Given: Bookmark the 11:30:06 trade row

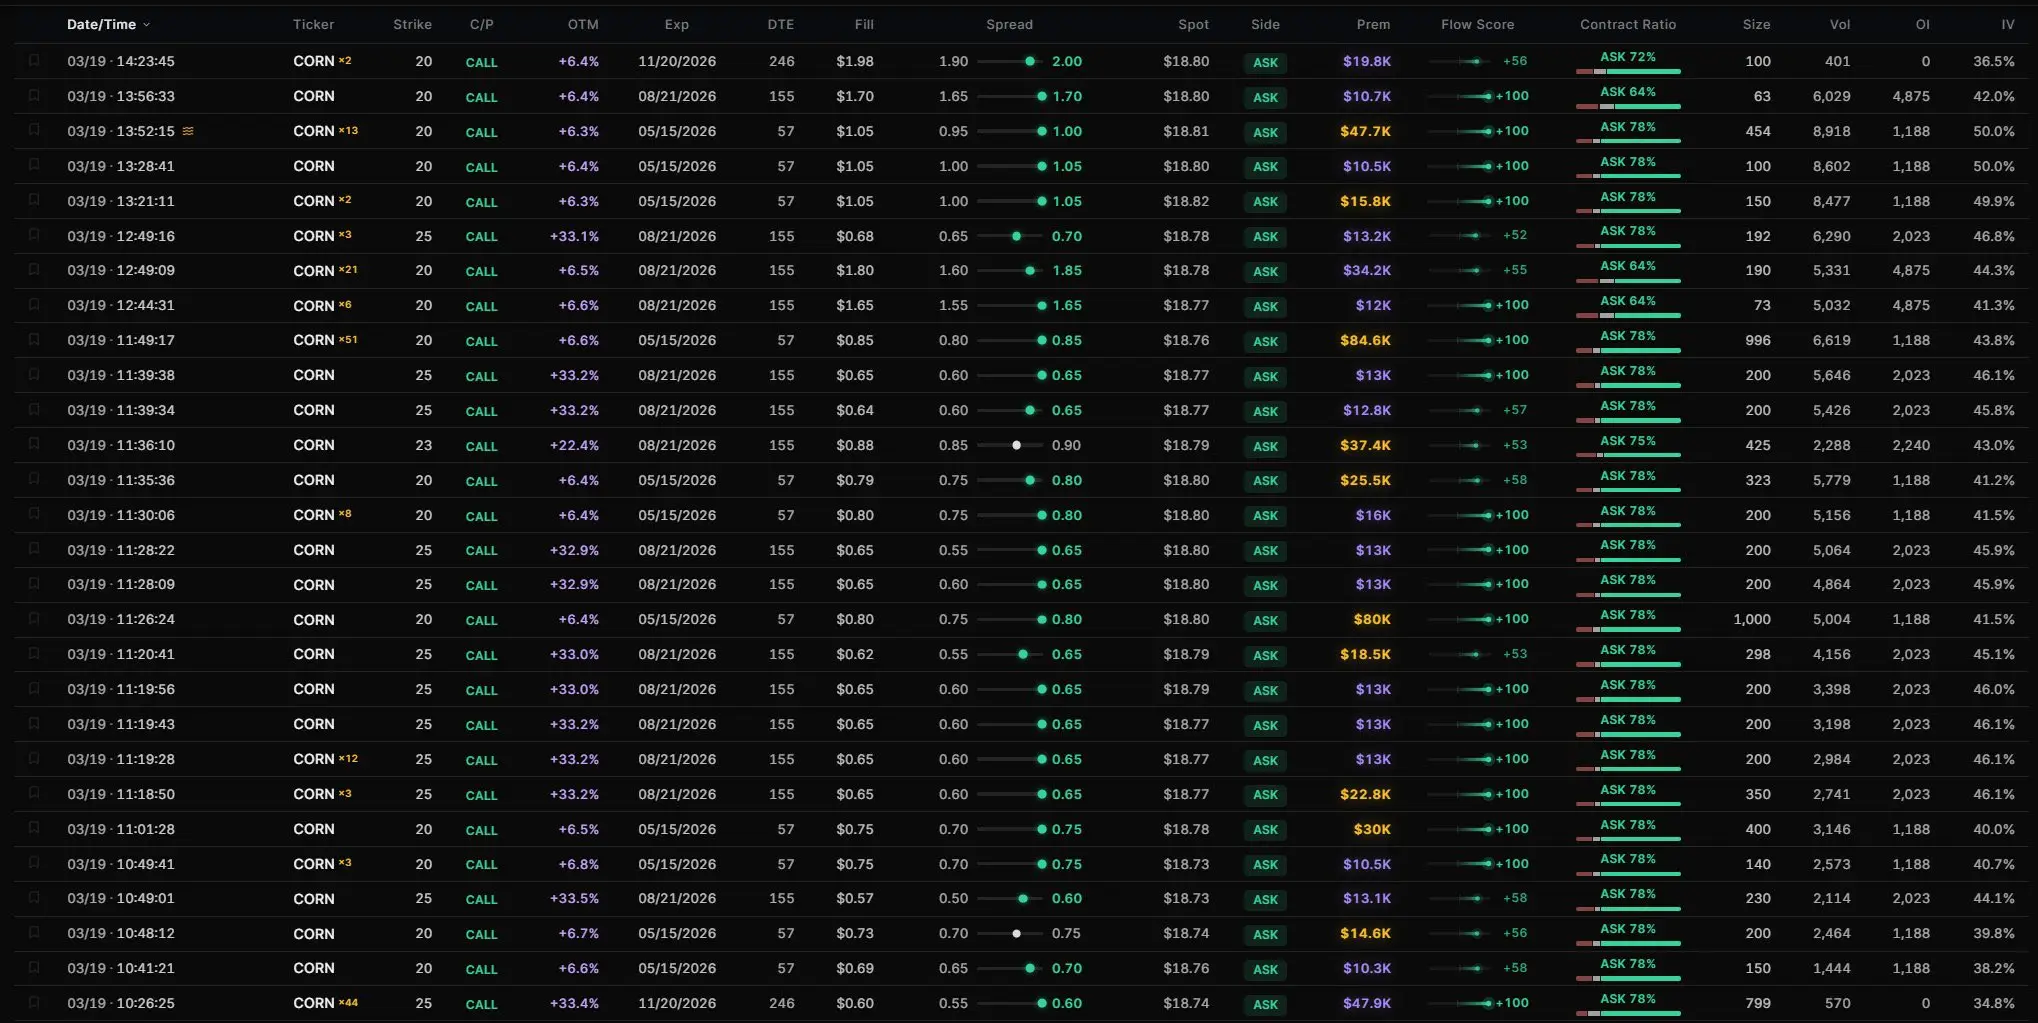Looking at the screenshot, I should [34, 514].
